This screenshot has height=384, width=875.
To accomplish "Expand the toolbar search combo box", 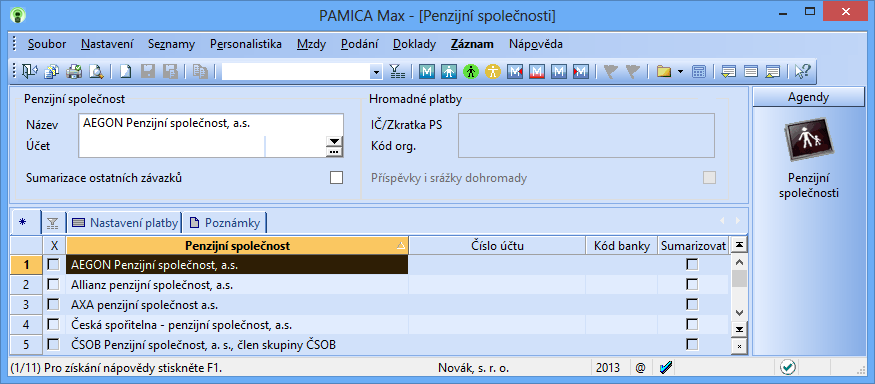I will [x=377, y=72].
